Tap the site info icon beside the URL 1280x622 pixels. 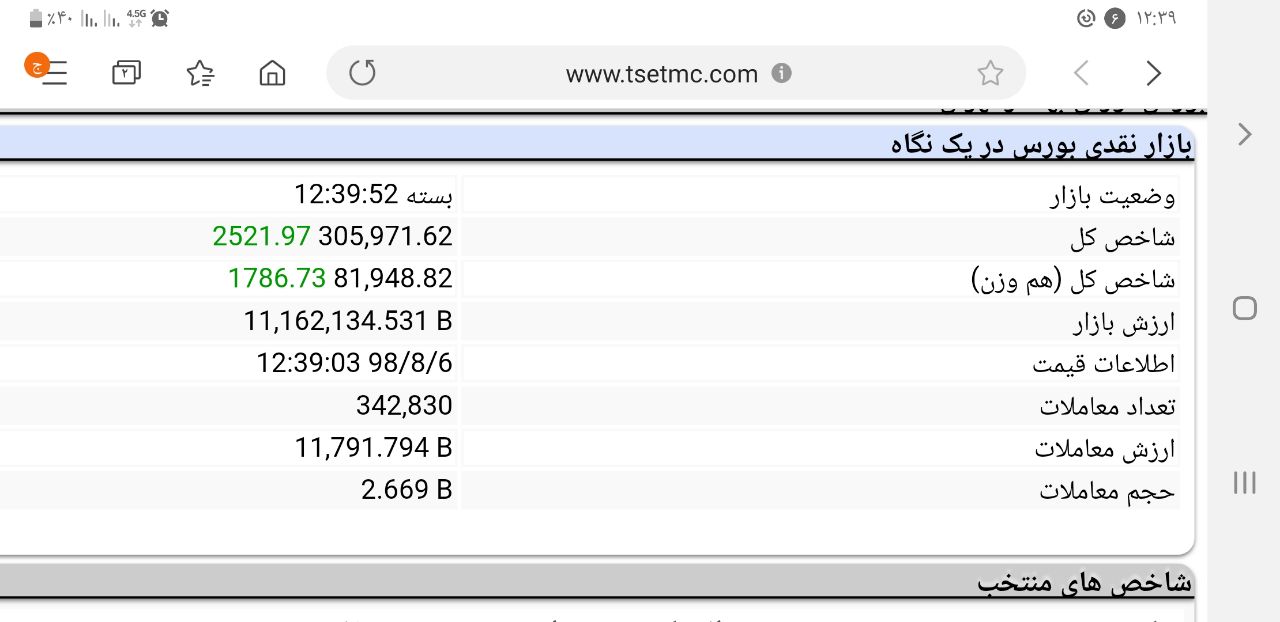[x=782, y=73]
